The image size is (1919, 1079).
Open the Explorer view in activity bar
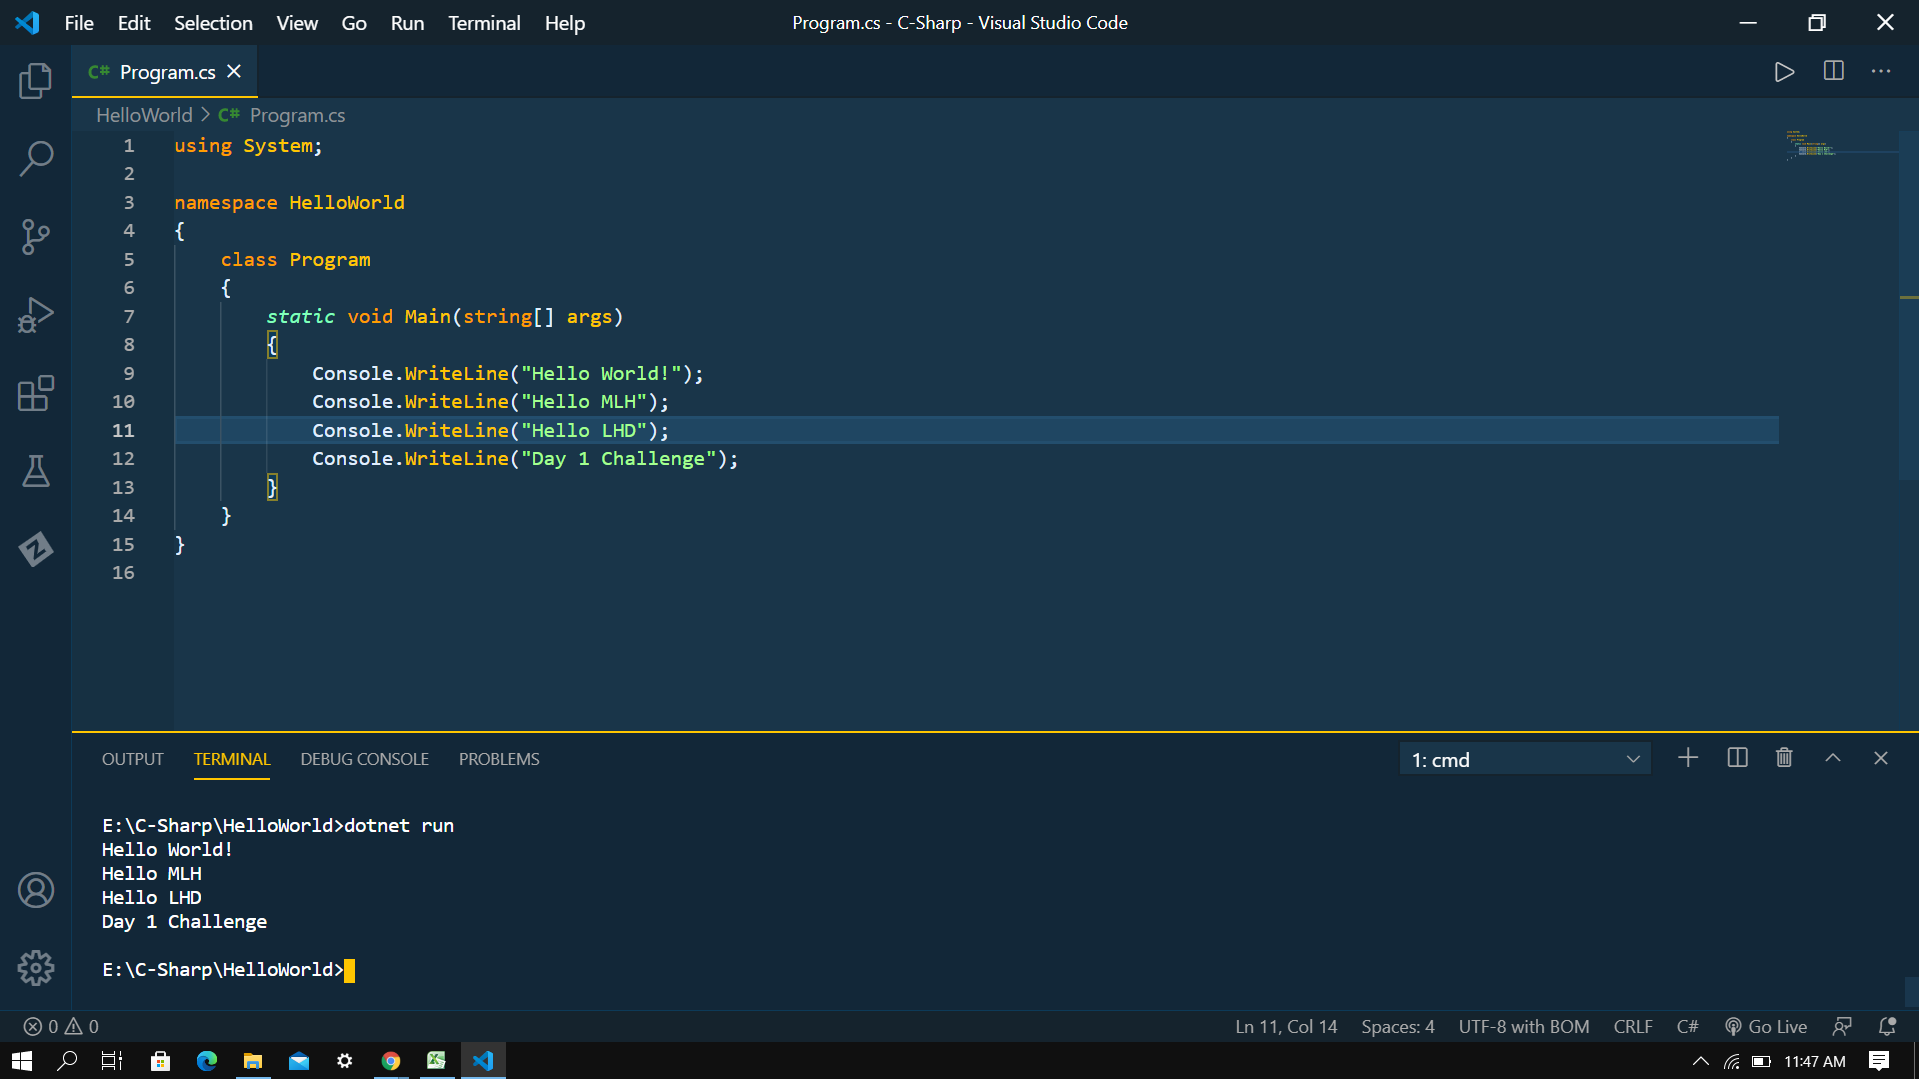(x=36, y=81)
